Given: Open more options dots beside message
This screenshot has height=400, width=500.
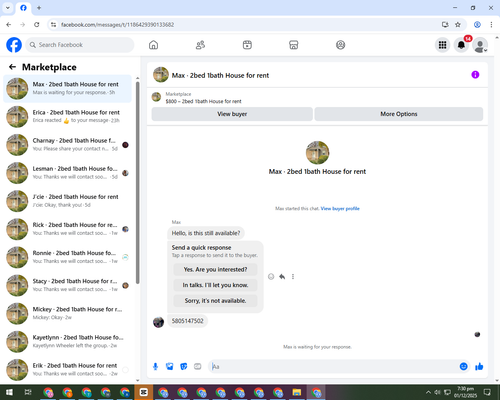Looking at the screenshot, I should (293, 277).
